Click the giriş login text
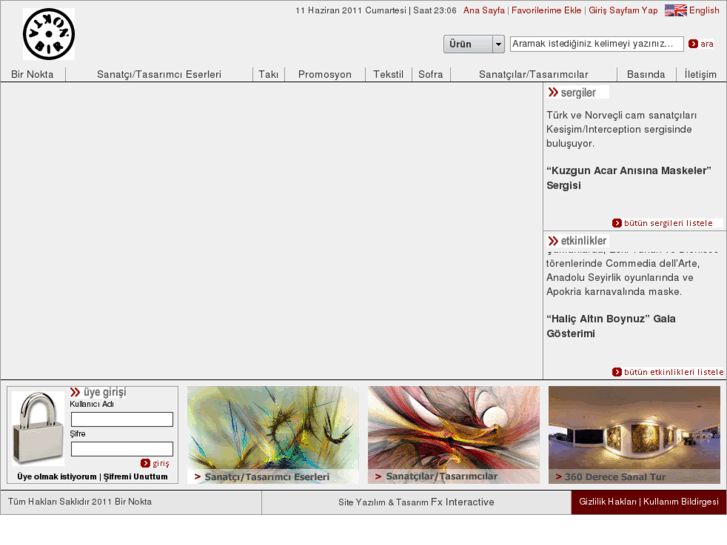727x545 pixels. pyautogui.click(x=161, y=463)
